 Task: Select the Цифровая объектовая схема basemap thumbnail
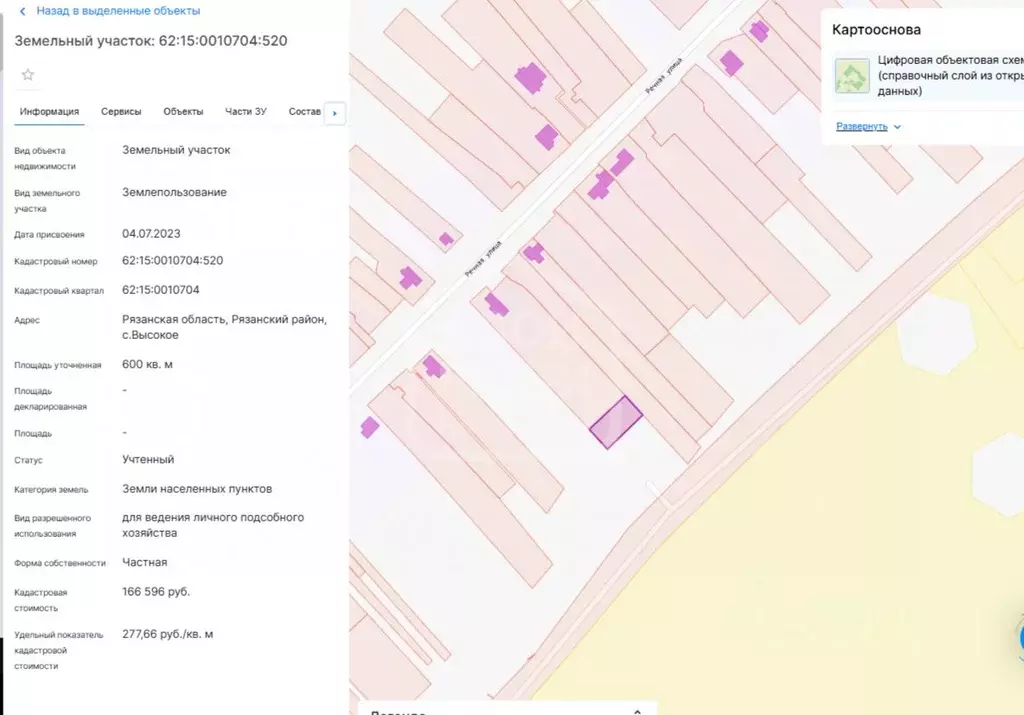point(852,76)
